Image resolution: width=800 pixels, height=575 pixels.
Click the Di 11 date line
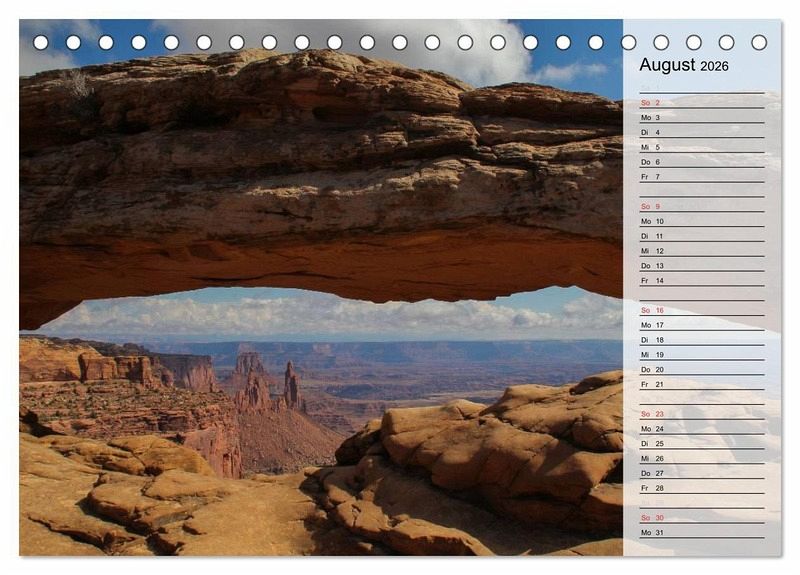pyautogui.click(x=652, y=236)
